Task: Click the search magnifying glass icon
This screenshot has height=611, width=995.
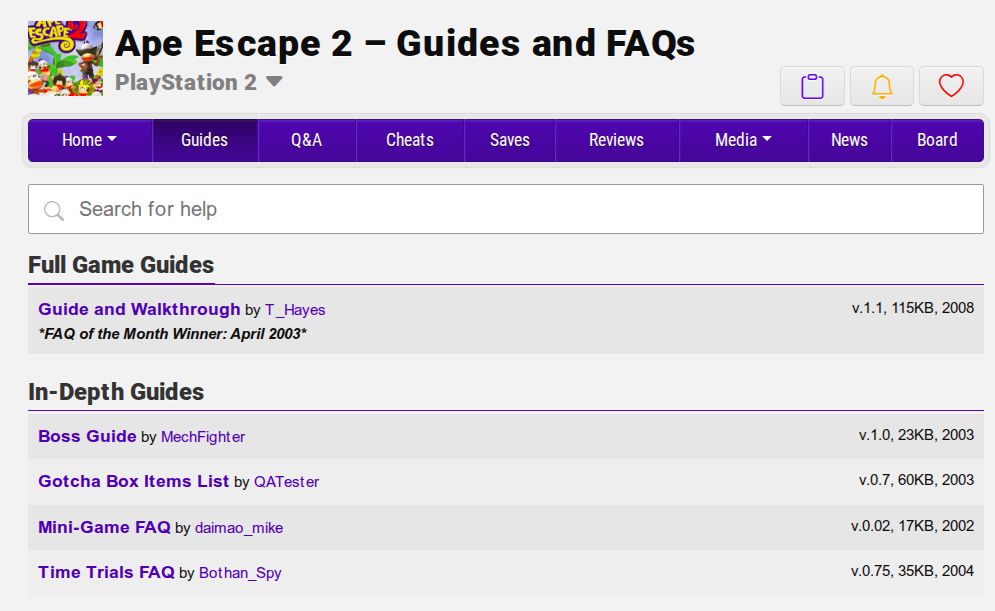Action: coord(54,210)
